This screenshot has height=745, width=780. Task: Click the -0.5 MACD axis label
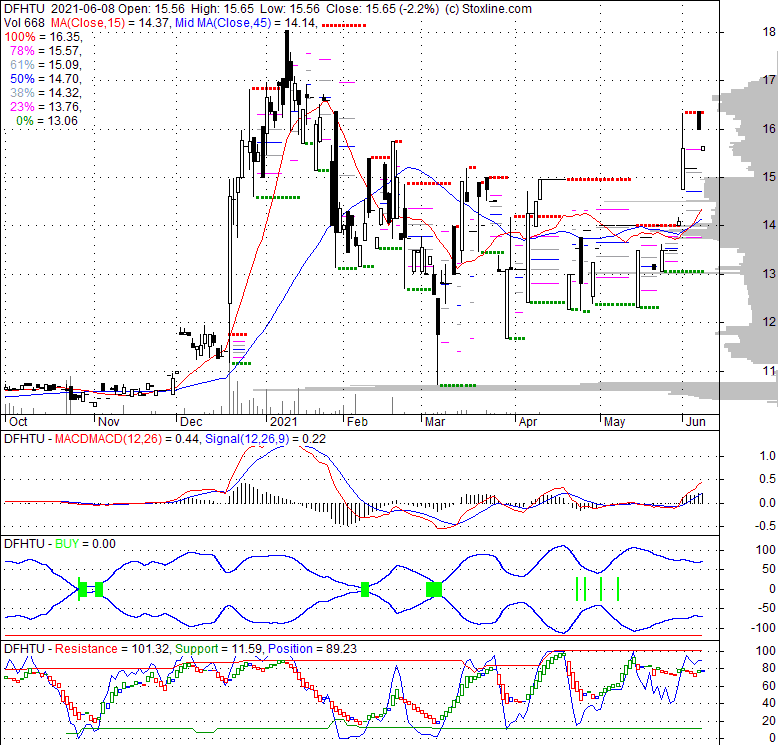766,526
